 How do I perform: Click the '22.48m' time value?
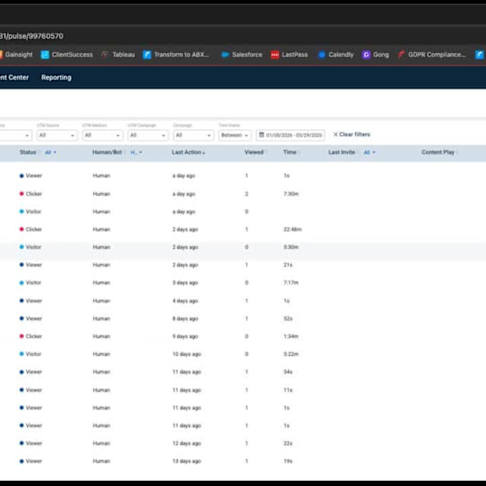tap(292, 229)
